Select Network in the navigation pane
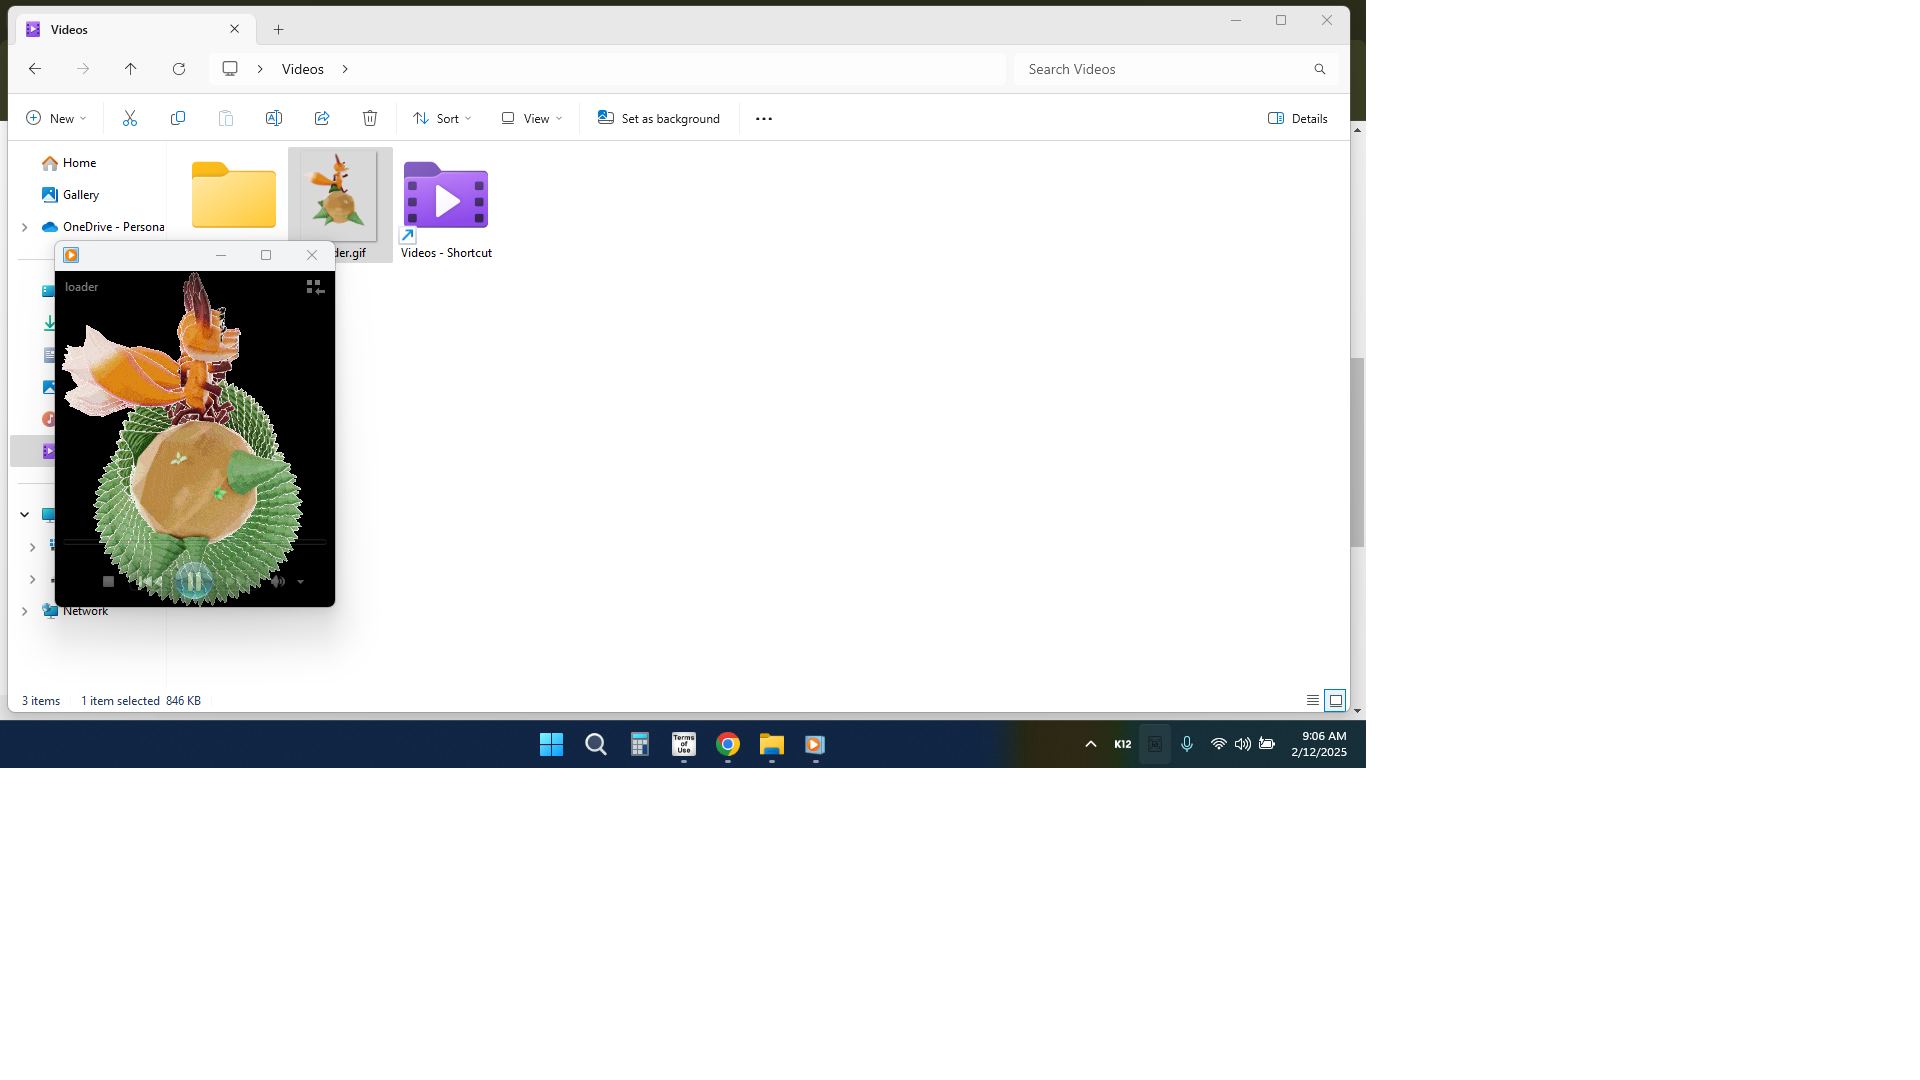1920x1080 pixels. pos(85,611)
